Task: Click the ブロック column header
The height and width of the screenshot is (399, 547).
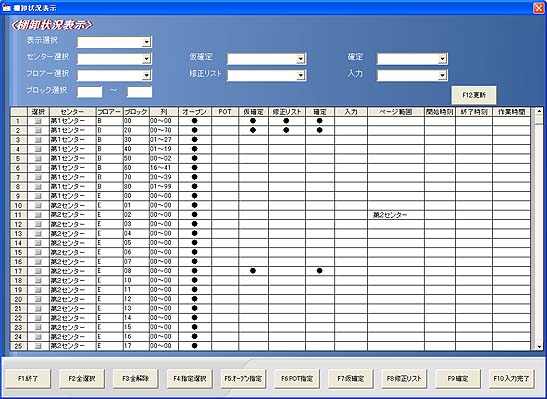Action: pyautogui.click(x=136, y=112)
